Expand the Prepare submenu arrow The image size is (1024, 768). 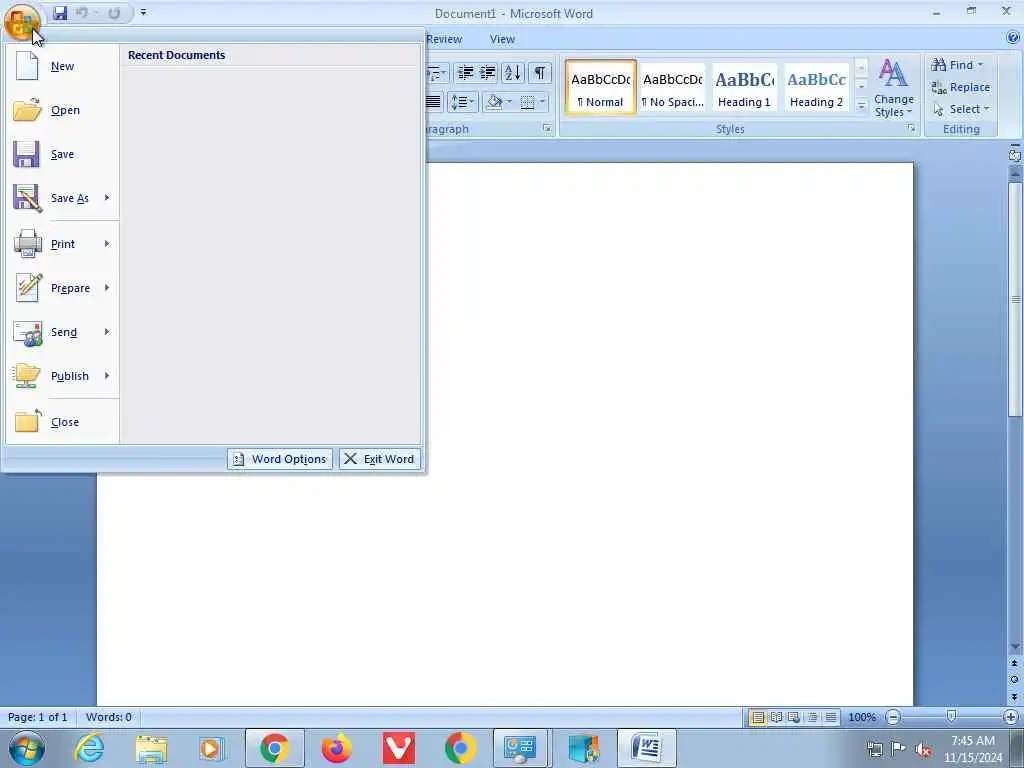coord(107,287)
